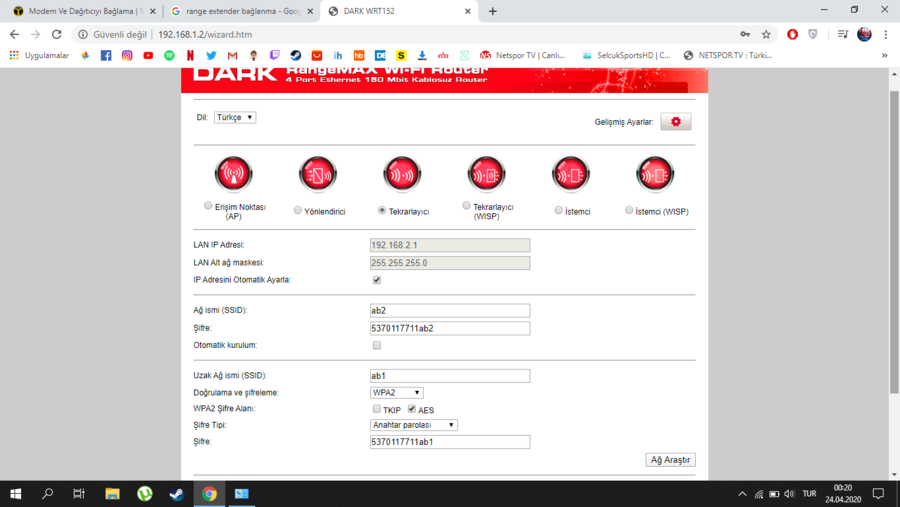Screen dimensions: 900x507
Task: Open Doğrulama ve şifreleme WPA2 dropdown
Action: click(x=397, y=393)
